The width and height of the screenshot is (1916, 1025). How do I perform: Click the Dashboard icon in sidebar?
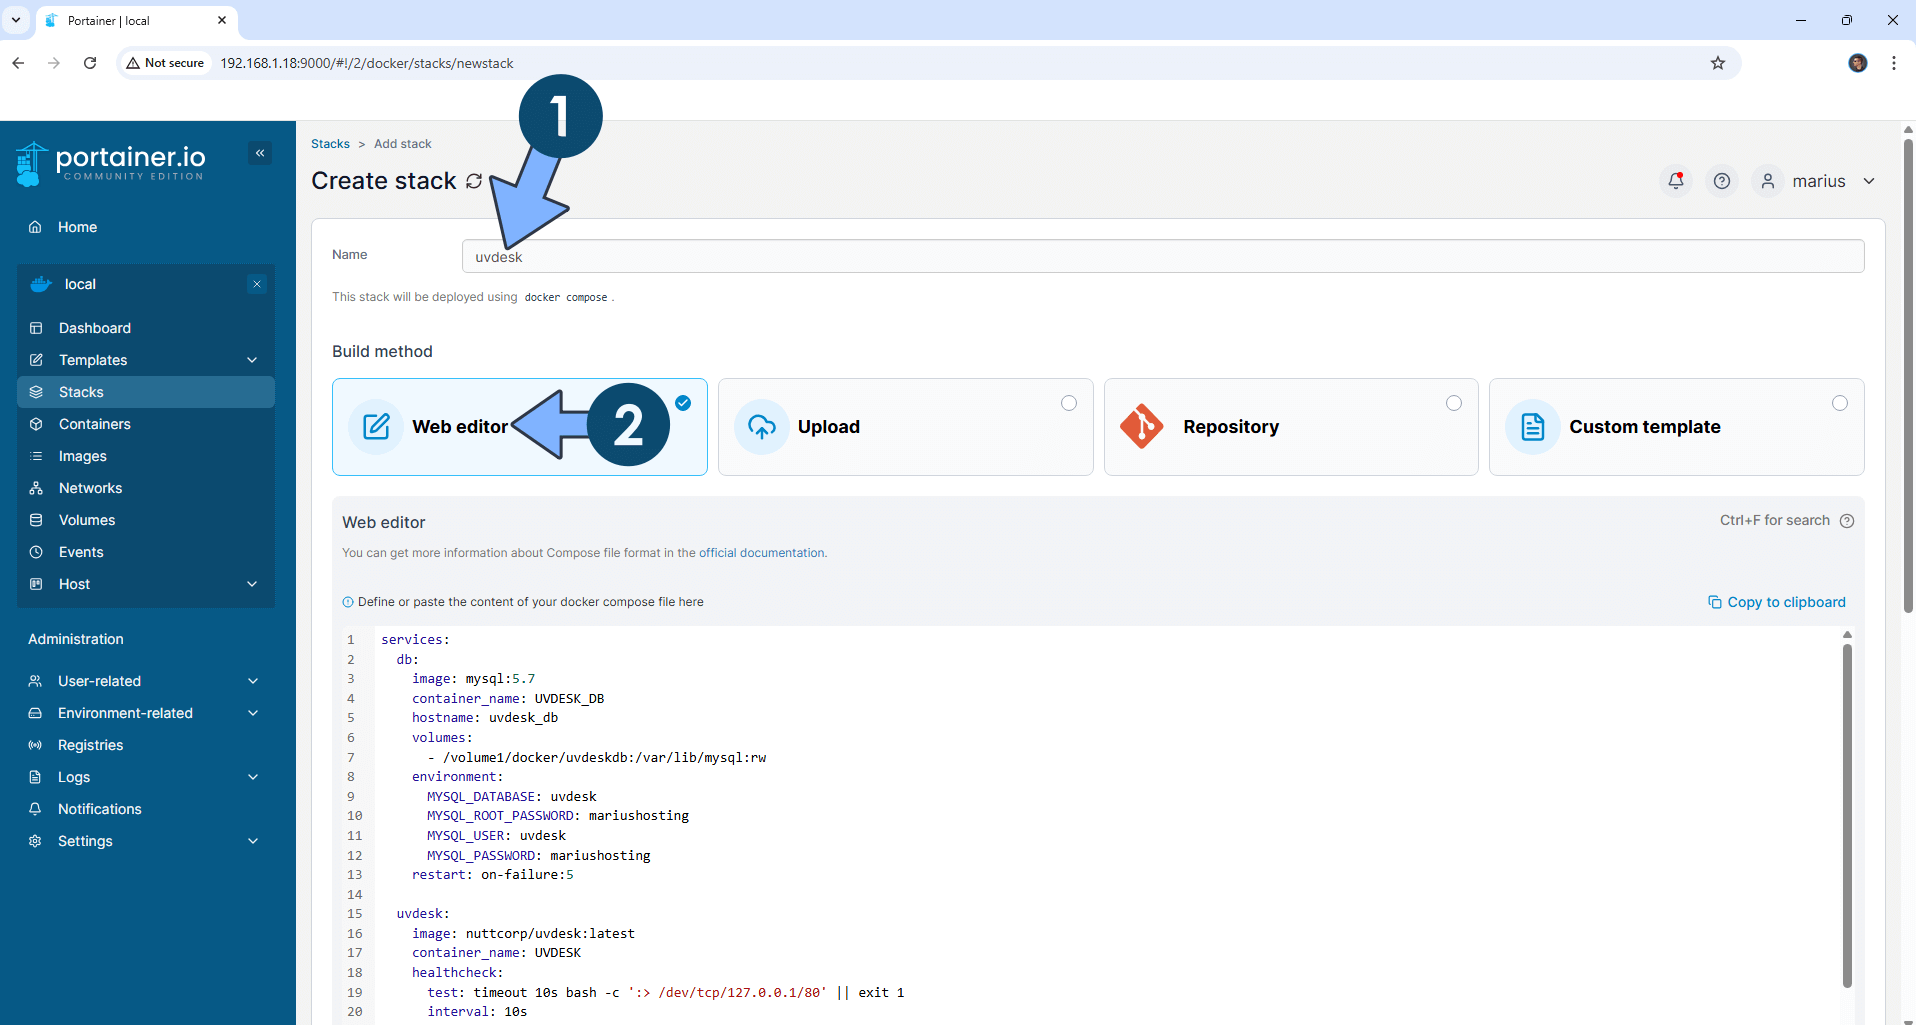(36, 328)
